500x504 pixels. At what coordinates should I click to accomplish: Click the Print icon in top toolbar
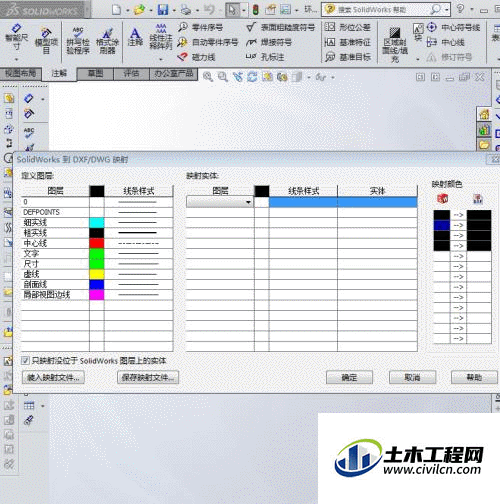tap(185, 10)
